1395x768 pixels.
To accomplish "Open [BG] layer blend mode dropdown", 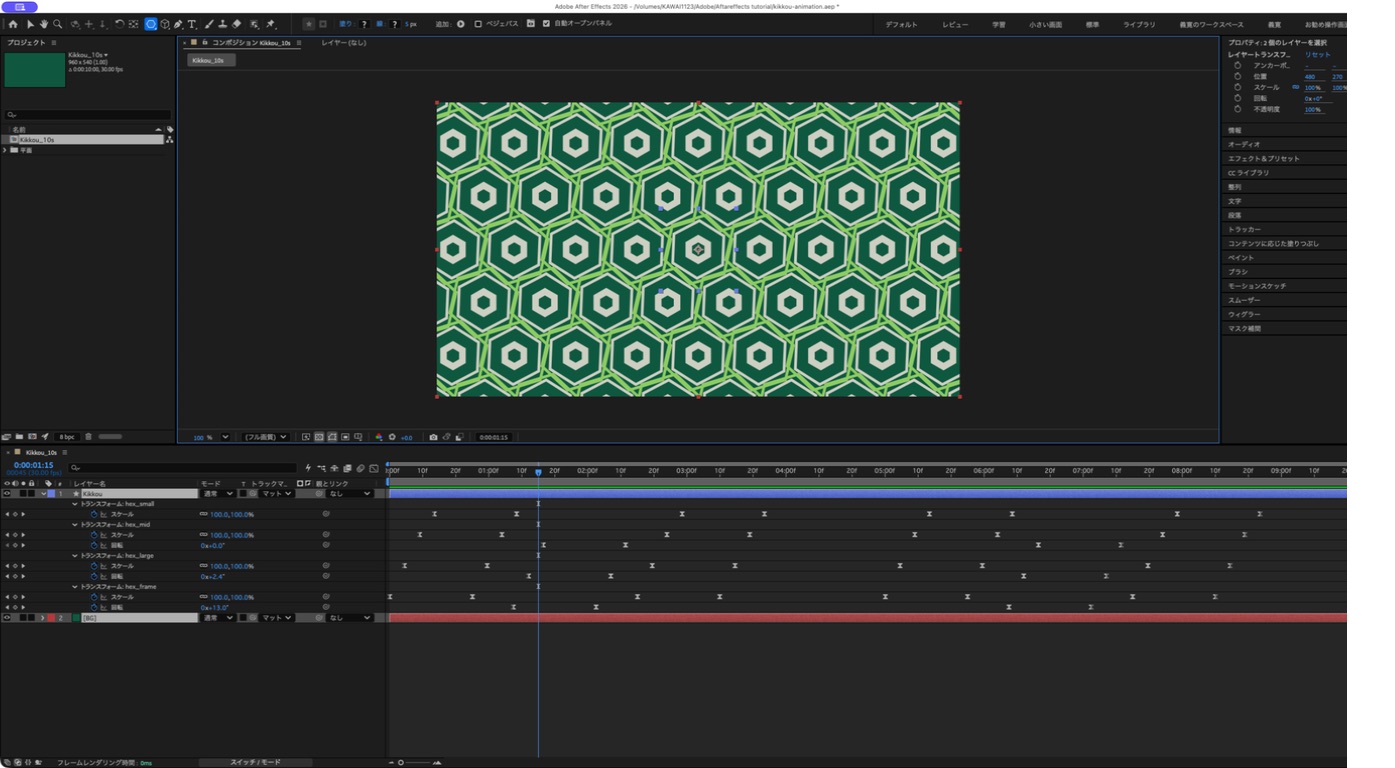I will [x=217, y=618].
